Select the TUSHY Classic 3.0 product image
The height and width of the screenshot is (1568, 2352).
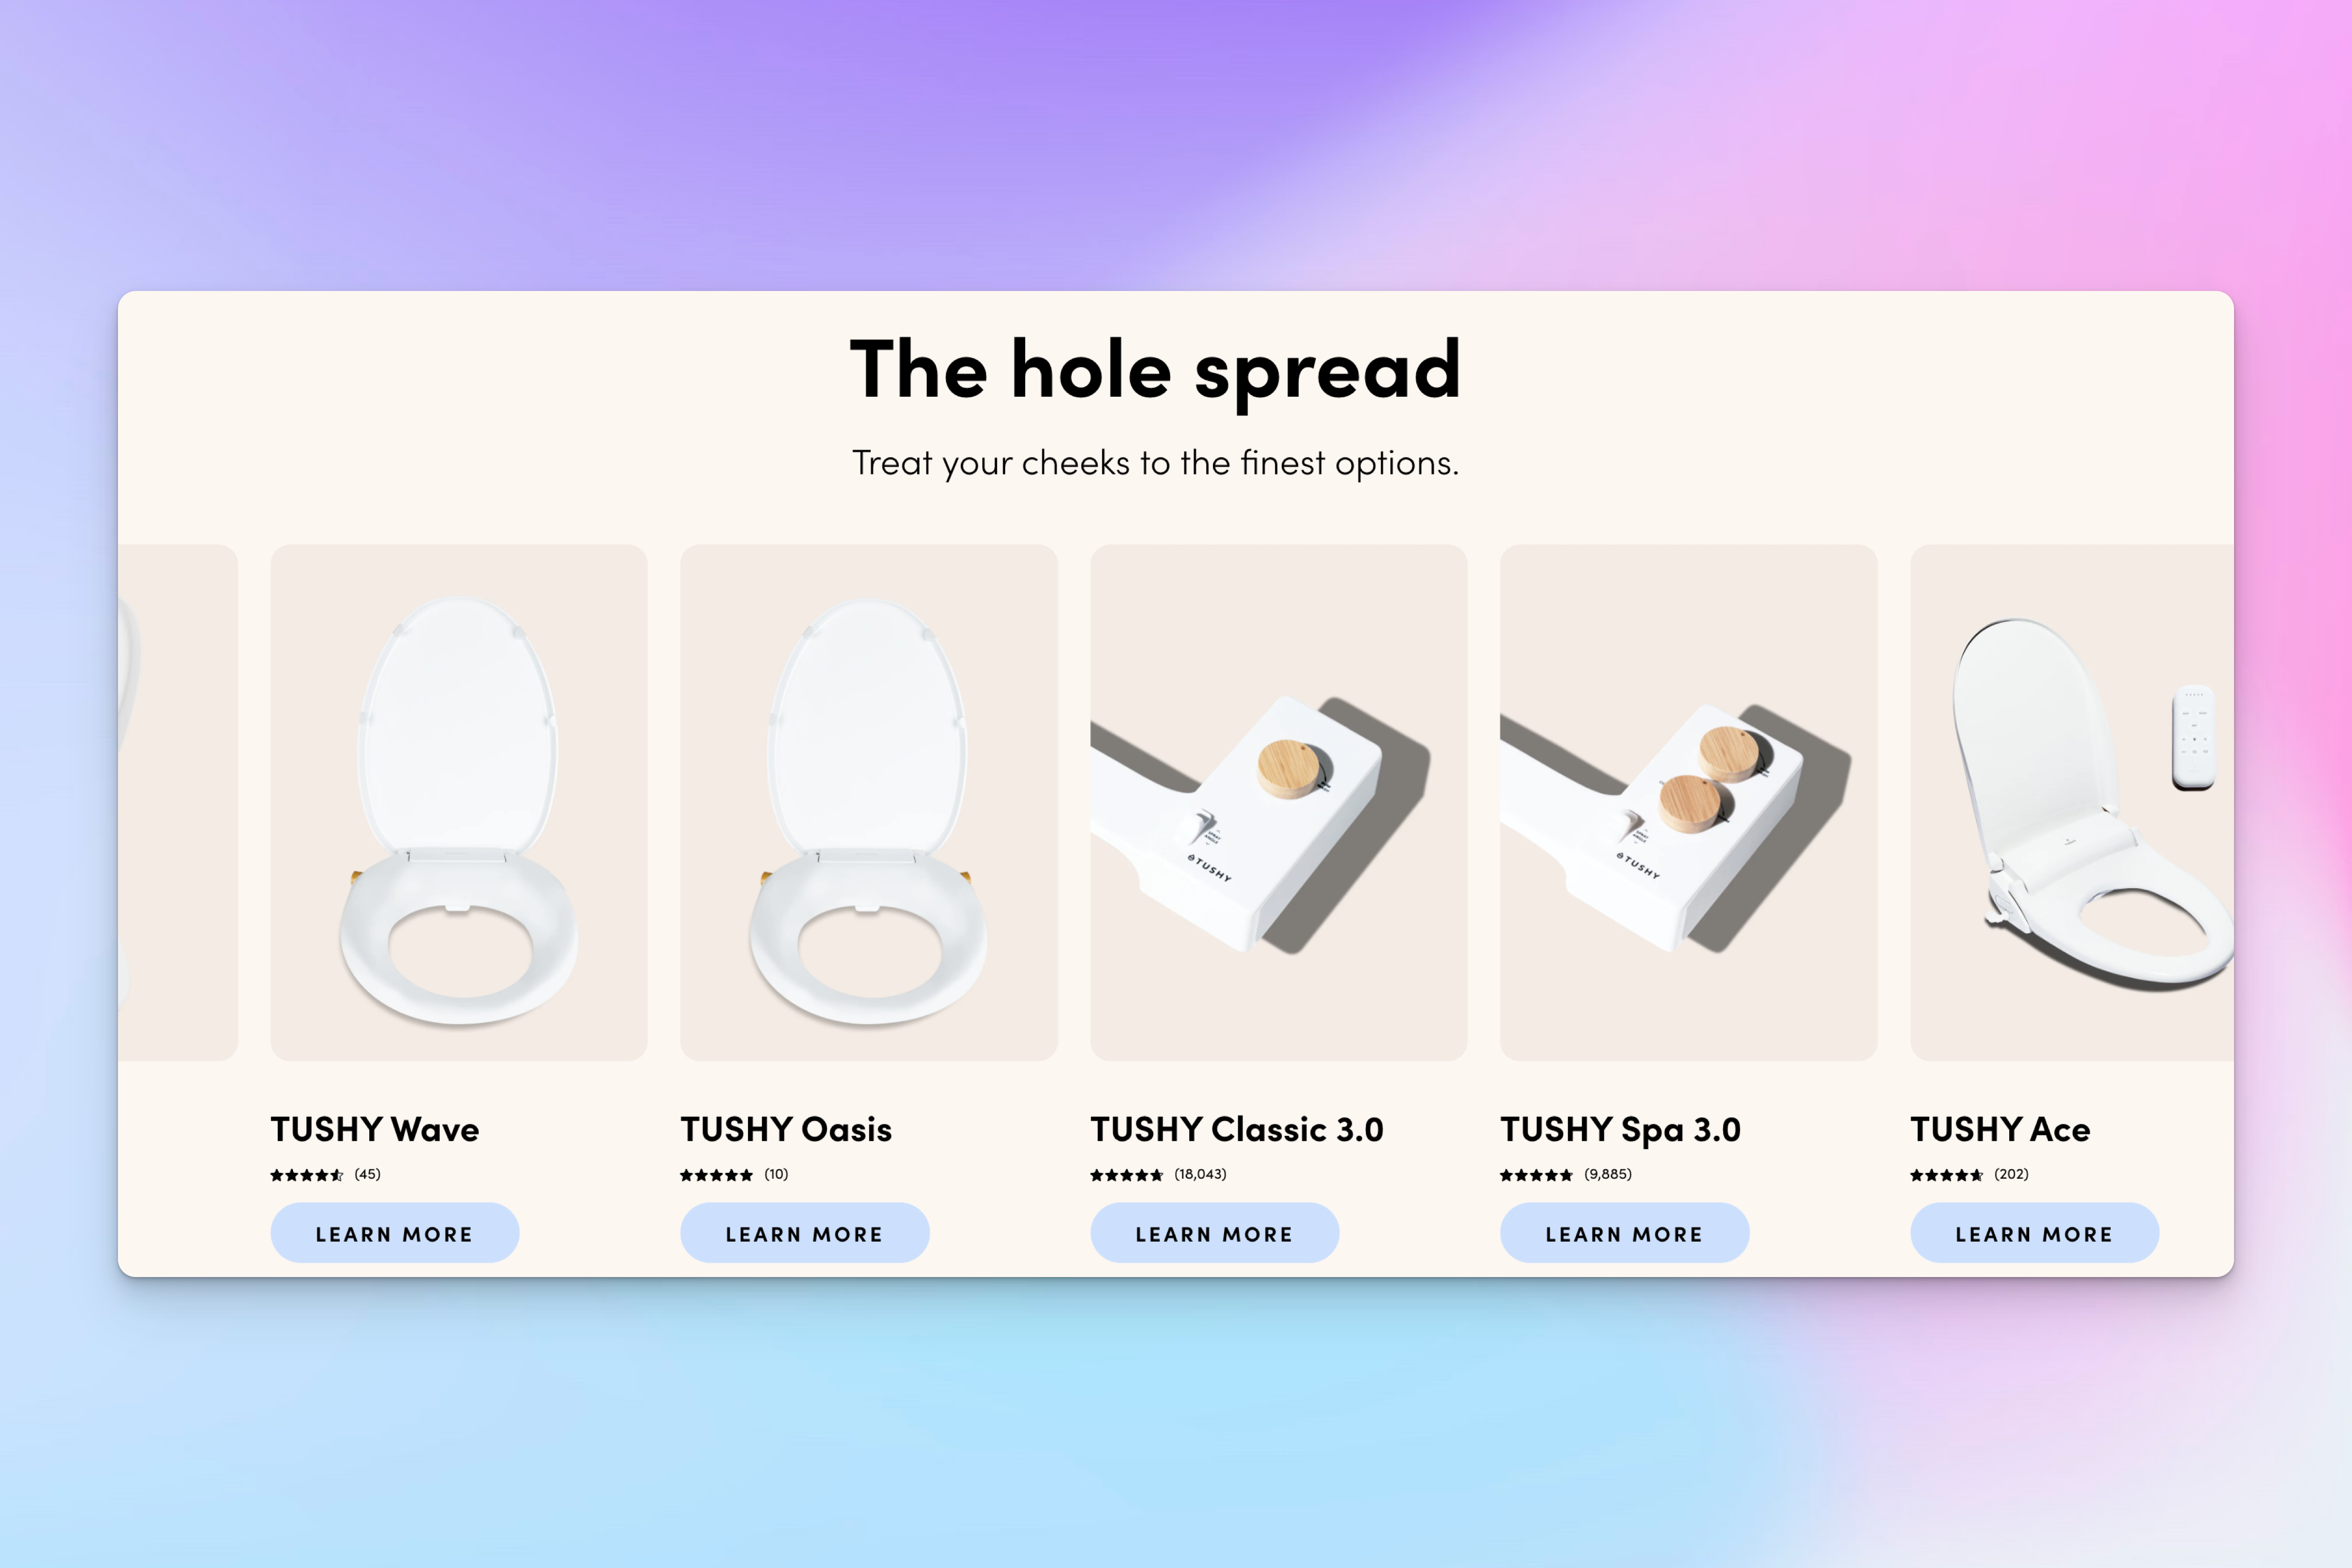coord(1279,802)
